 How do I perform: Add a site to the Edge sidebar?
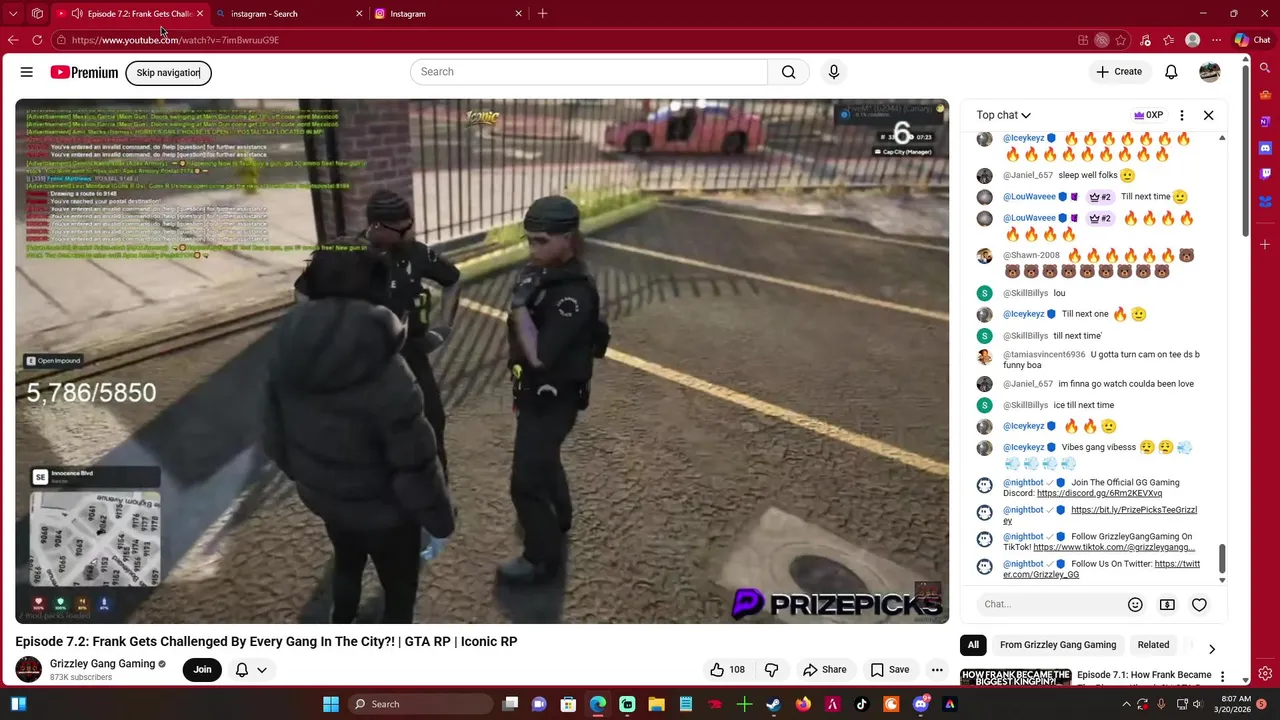(x=1265, y=244)
